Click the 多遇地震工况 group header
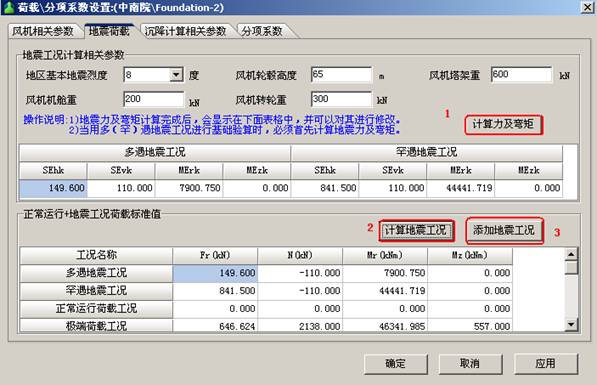 point(155,152)
